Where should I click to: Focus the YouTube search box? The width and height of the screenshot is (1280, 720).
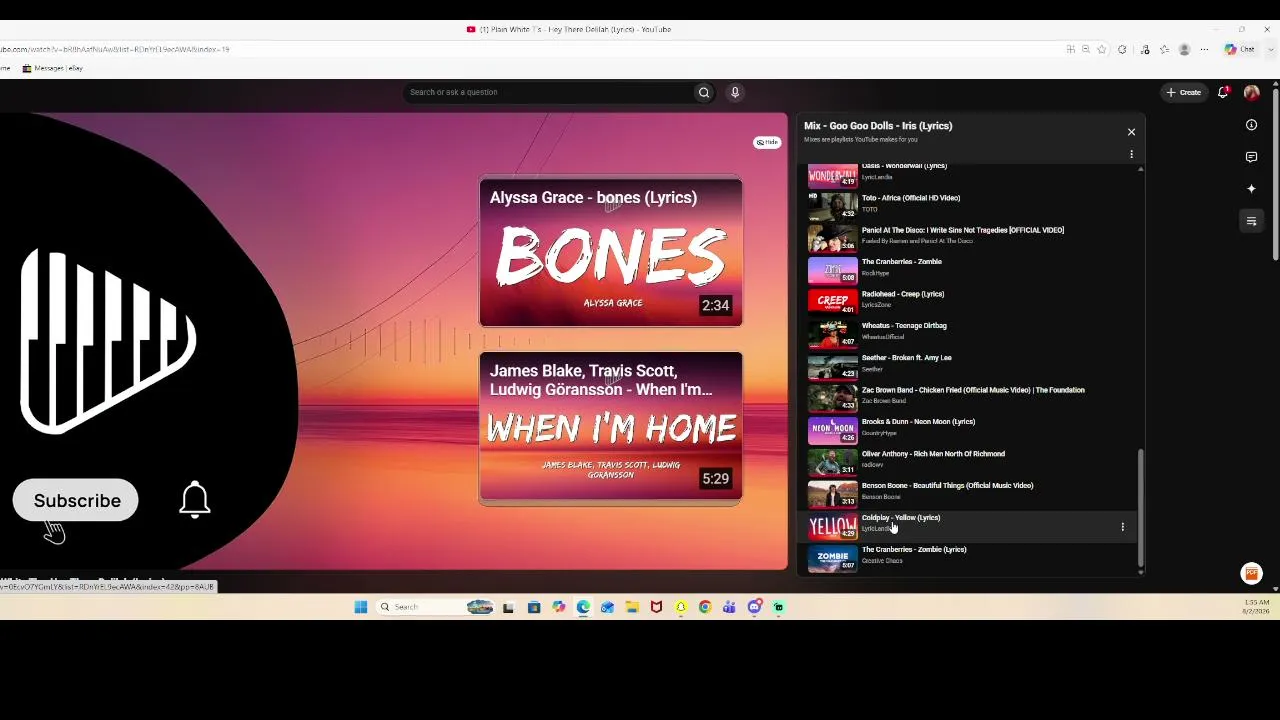pos(548,92)
